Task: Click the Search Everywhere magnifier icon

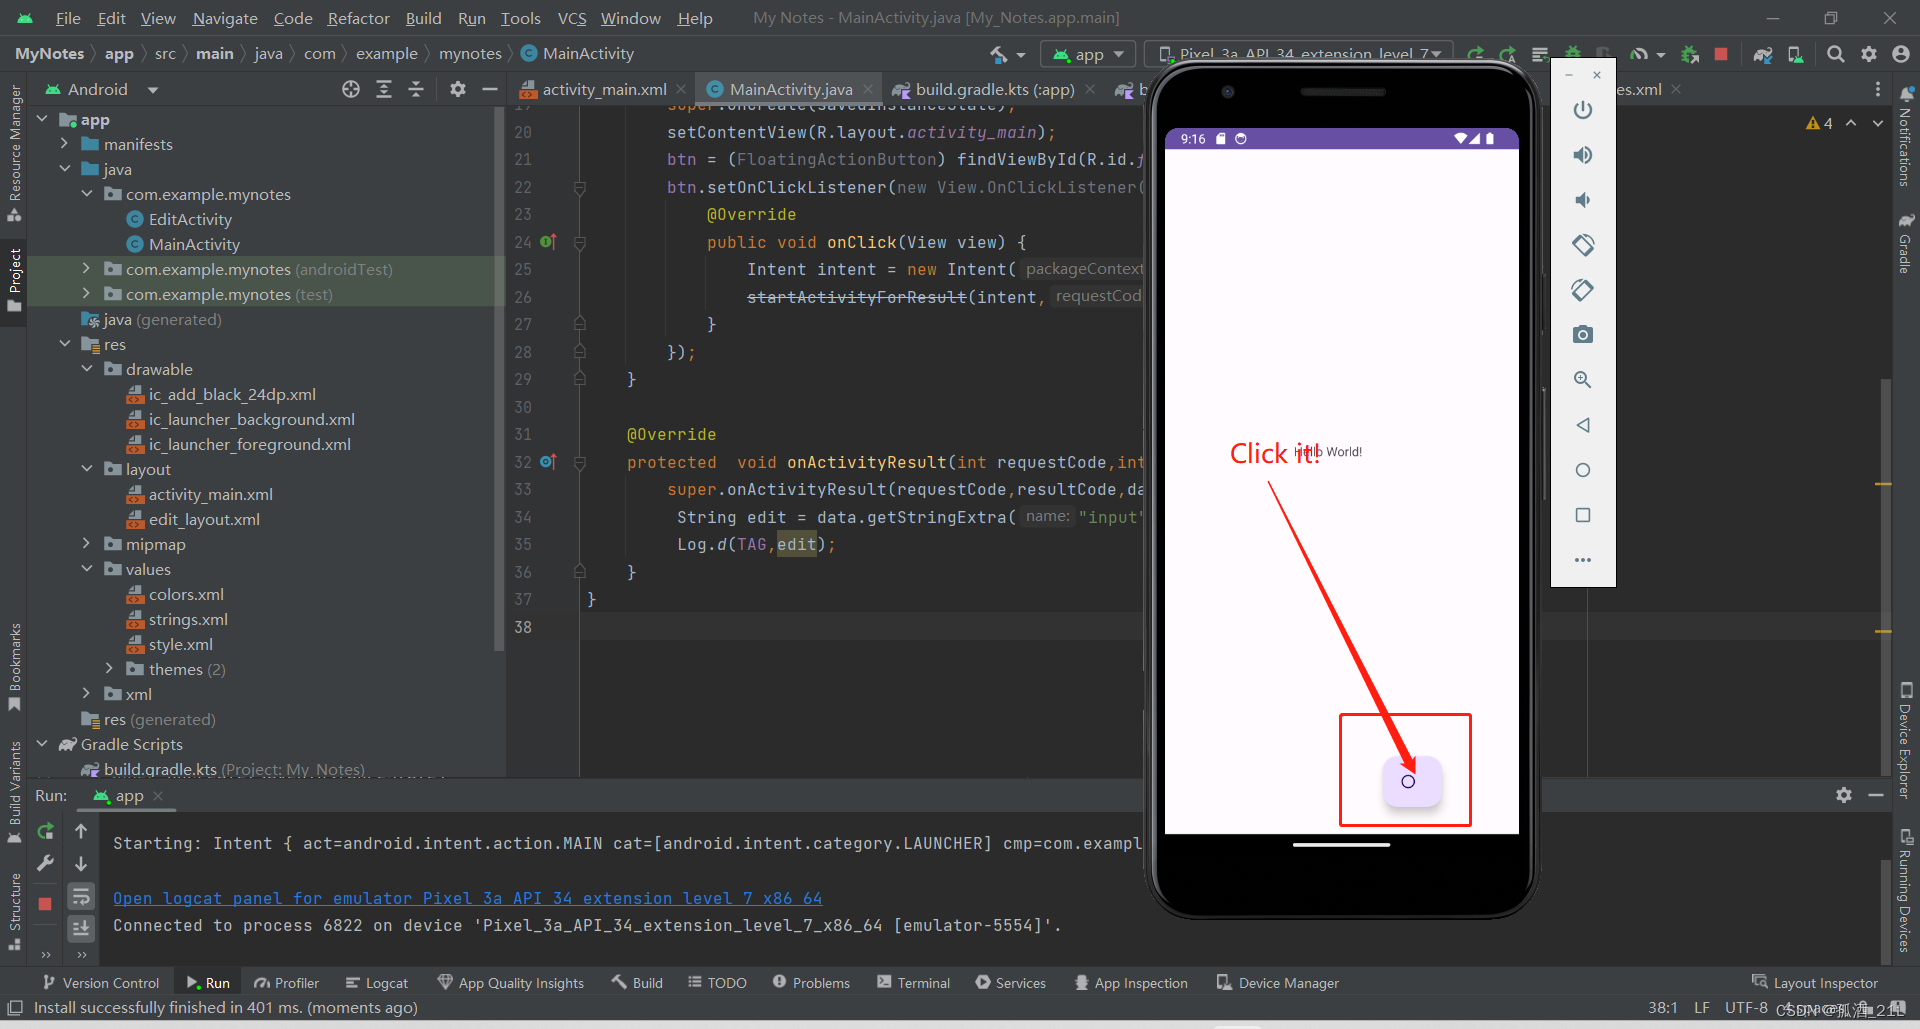Action: (1836, 54)
